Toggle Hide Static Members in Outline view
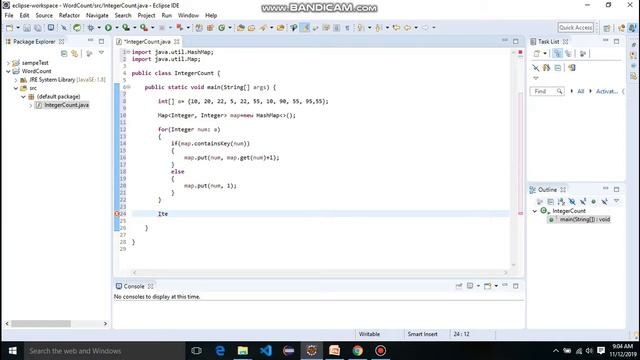The height and width of the screenshot is (360, 640). [x=583, y=202]
